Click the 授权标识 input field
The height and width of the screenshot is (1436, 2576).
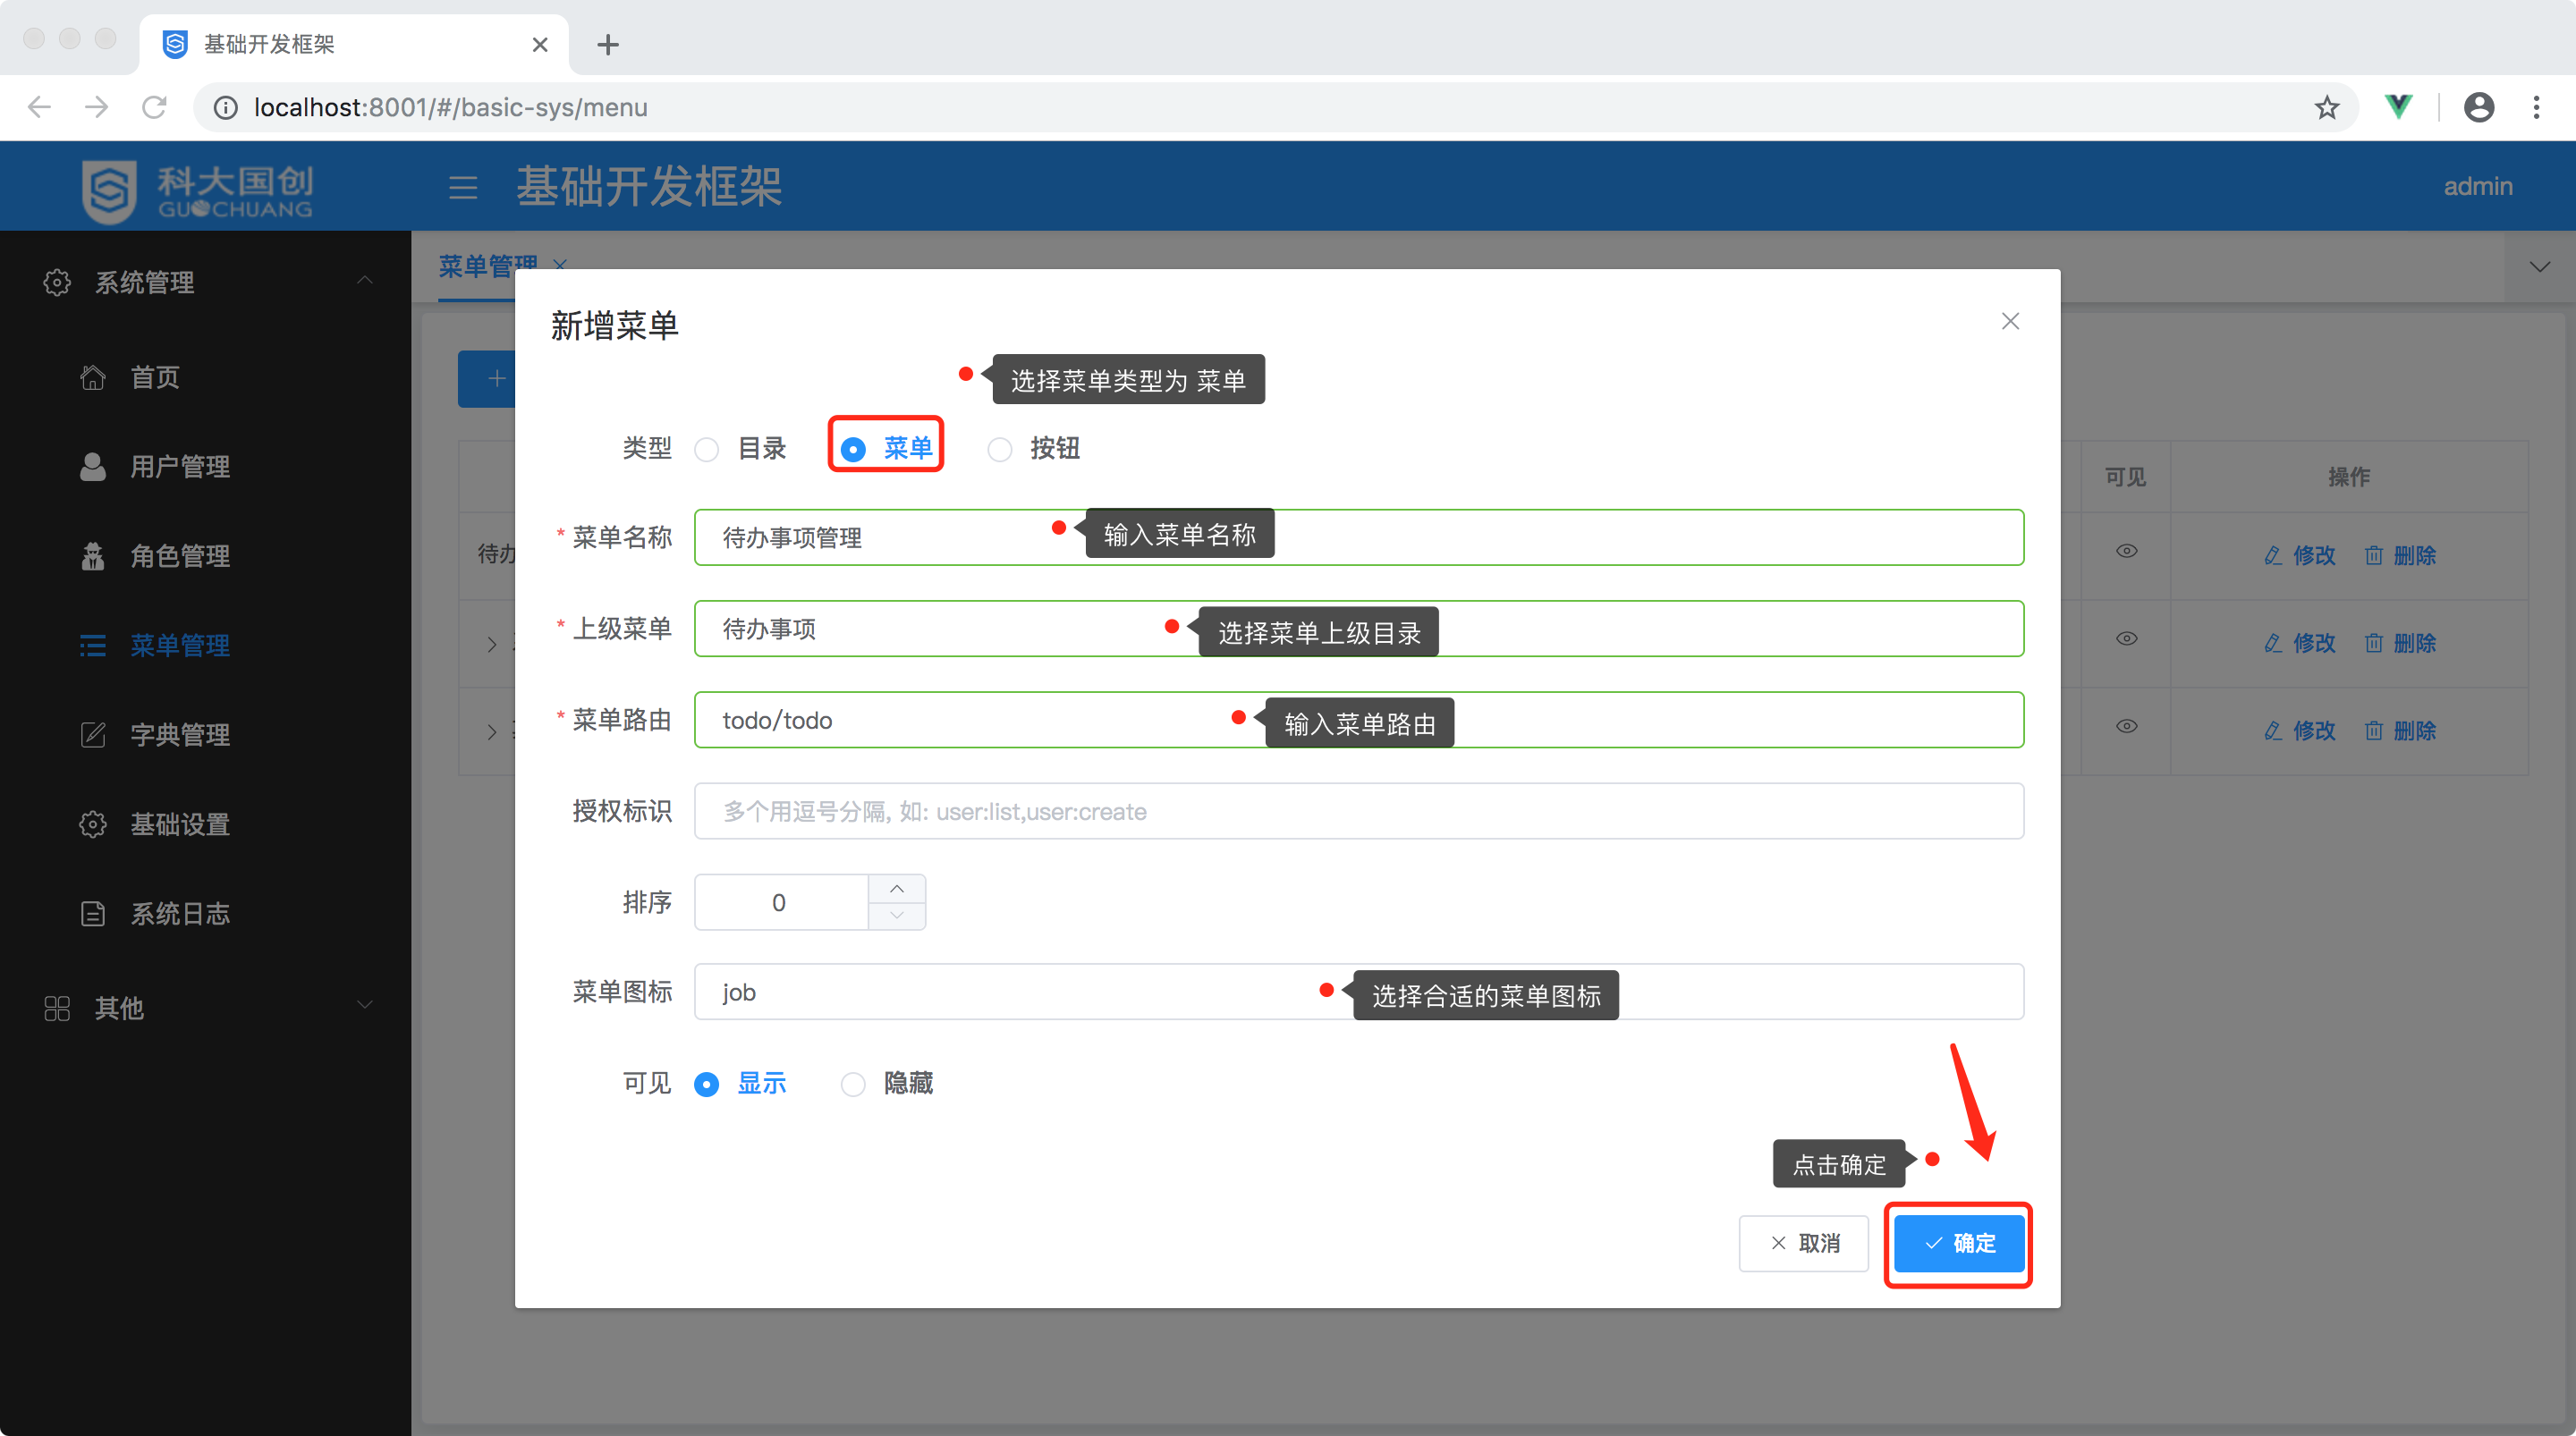pyautogui.click(x=1358, y=811)
